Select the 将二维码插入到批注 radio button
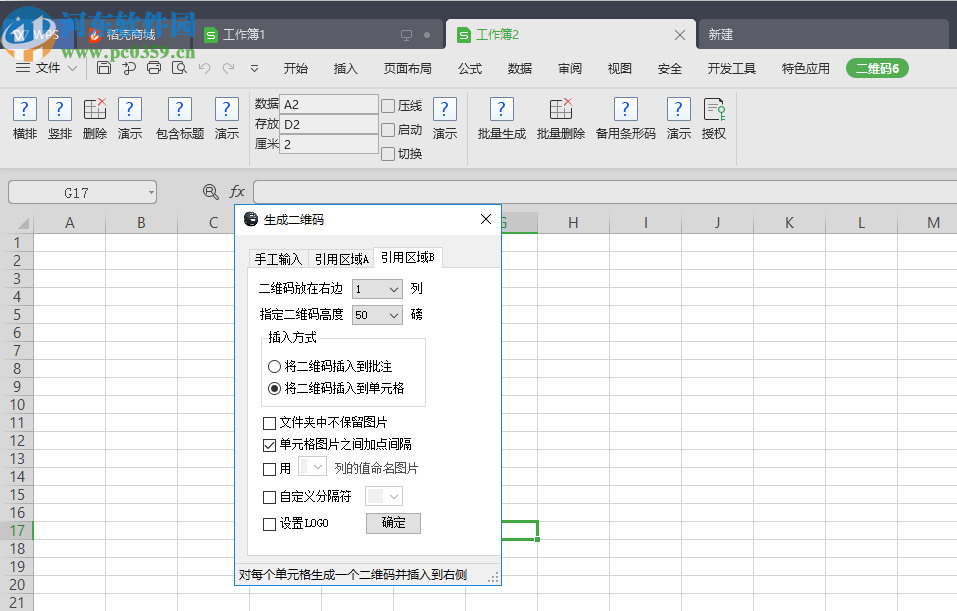This screenshot has height=611, width=957. click(275, 366)
